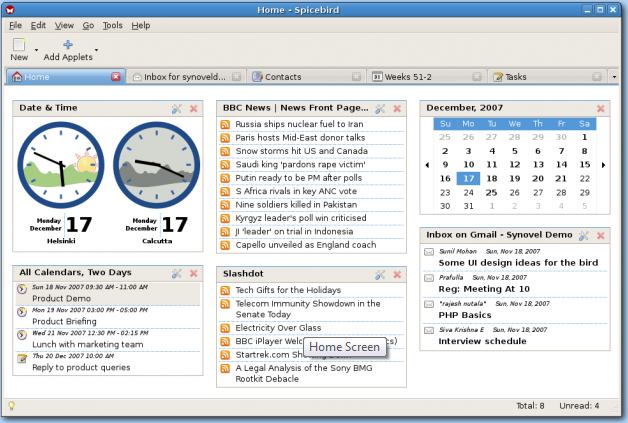Close the Tasks tab

pos(597,77)
